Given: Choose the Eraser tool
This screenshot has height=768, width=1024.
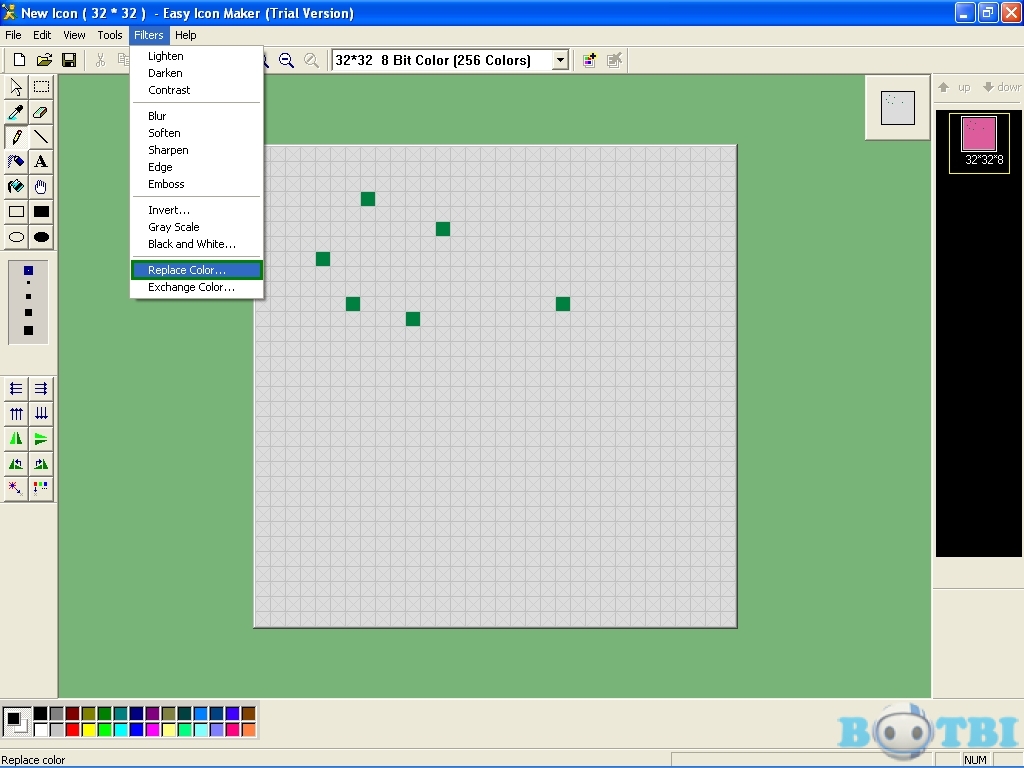Looking at the screenshot, I should coord(41,111).
